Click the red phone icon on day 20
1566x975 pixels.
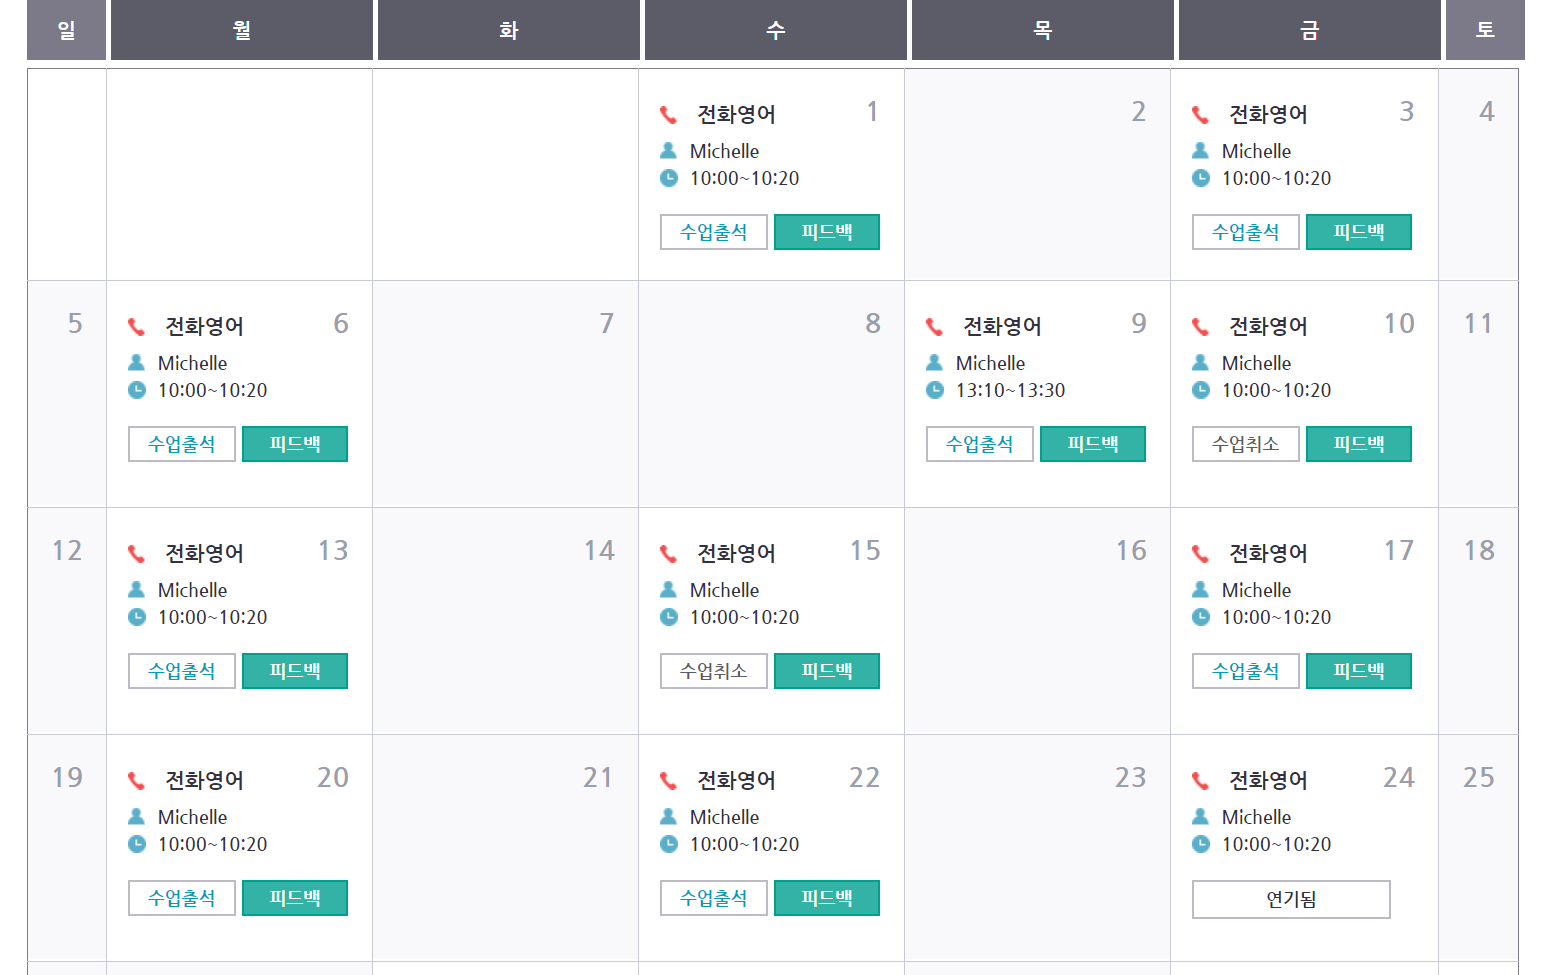pos(137,781)
